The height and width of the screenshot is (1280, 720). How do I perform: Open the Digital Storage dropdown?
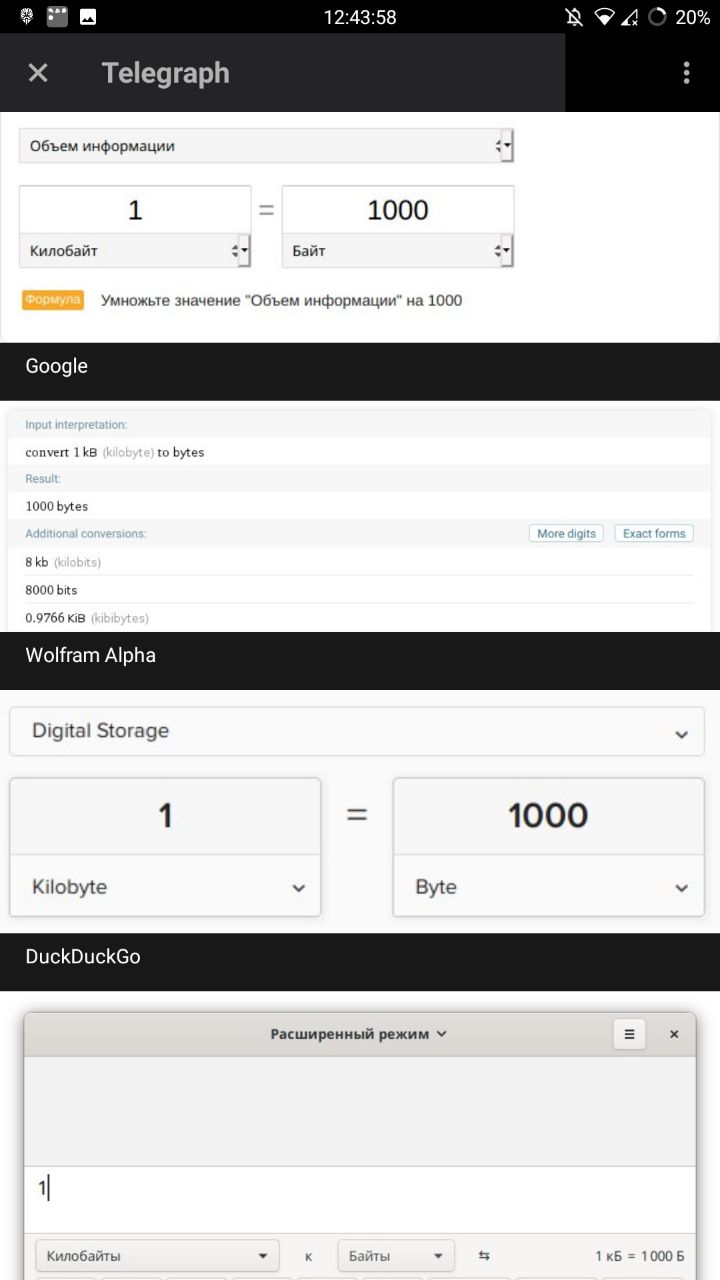click(357, 731)
